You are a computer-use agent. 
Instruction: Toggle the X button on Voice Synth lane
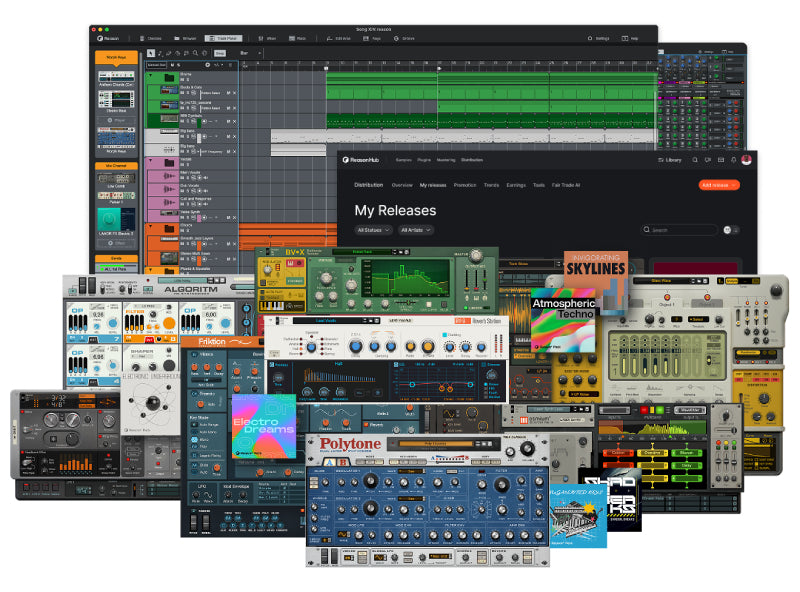point(234,218)
